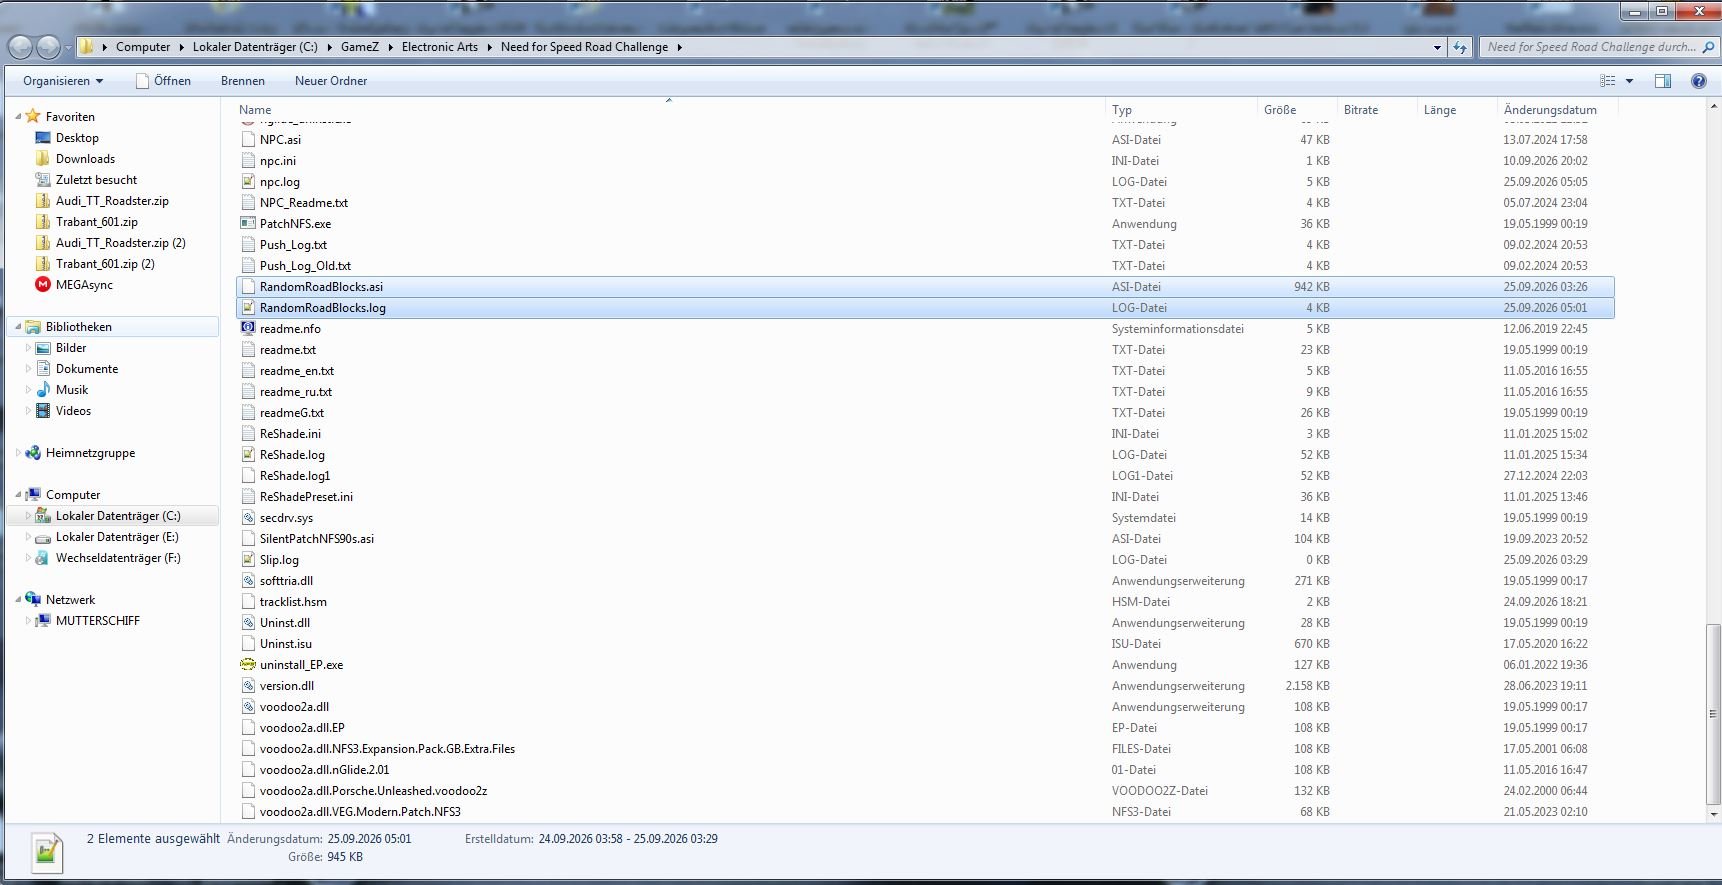The width and height of the screenshot is (1722, 885).
Task: Select Lokaler Datenträger (C:) in the tree
Action: click(118, 516)
